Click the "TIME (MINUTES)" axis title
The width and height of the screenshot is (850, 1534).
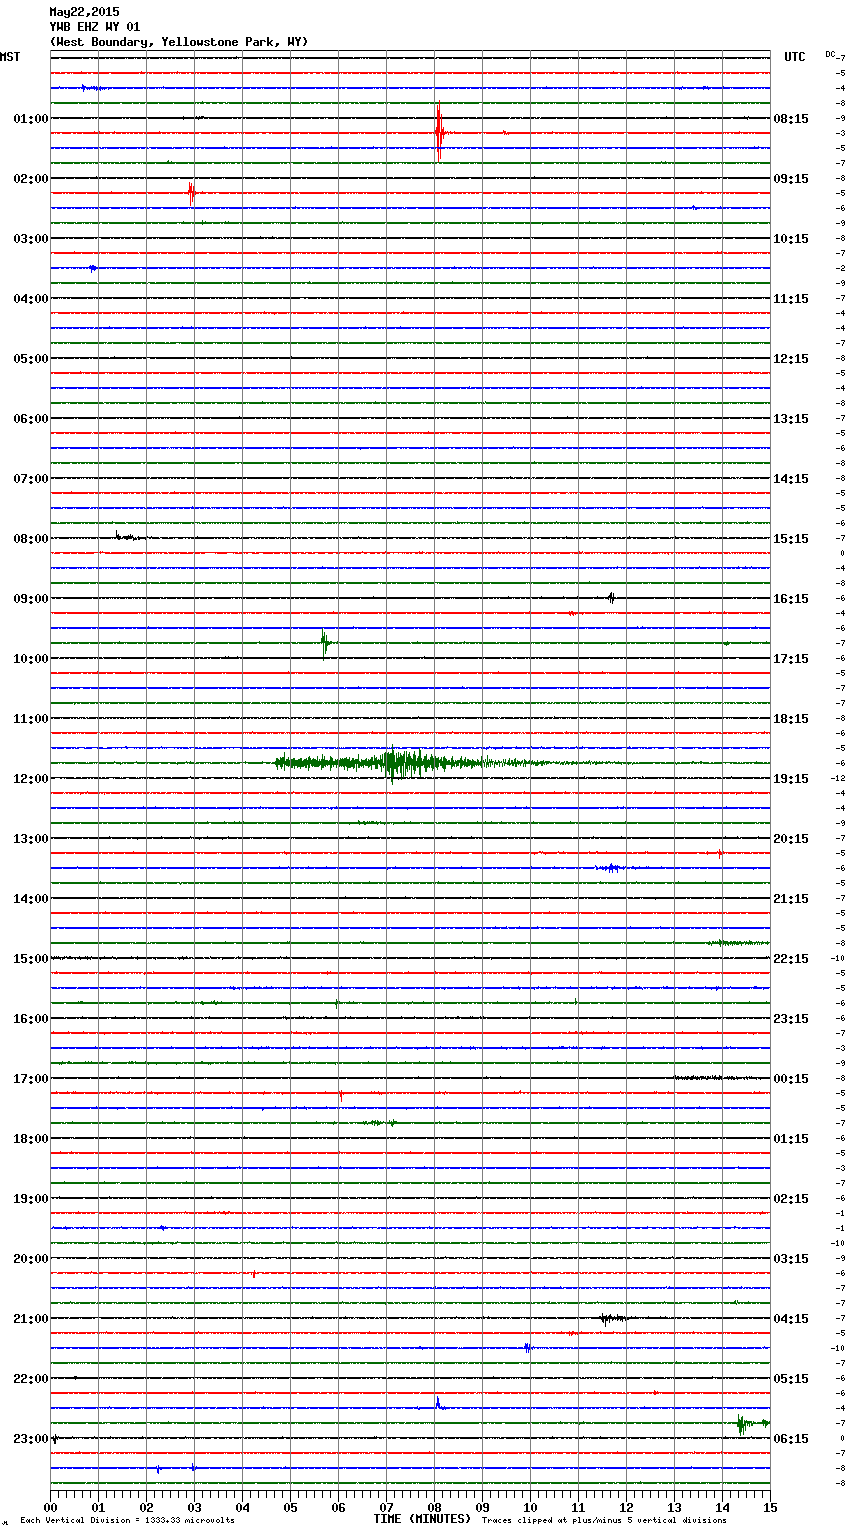[422, 1519]
